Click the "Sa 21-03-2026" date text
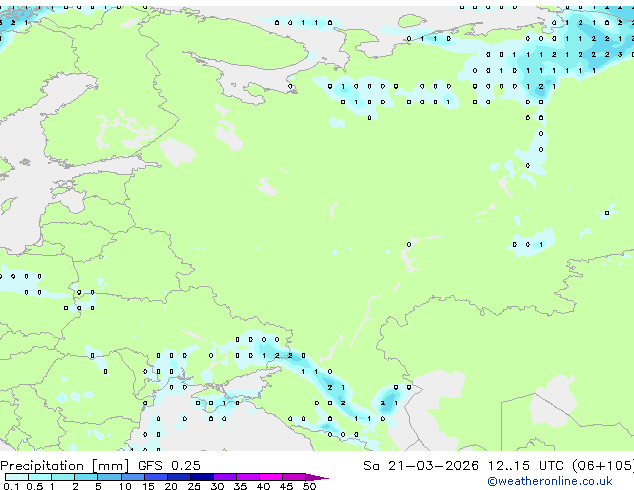This screenshot has width=634, height=490. point(421,466)
